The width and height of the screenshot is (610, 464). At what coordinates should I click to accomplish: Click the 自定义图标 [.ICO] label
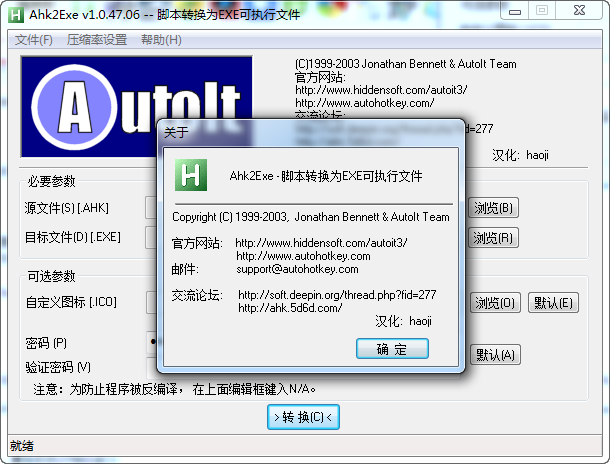[x=71, y=302]
